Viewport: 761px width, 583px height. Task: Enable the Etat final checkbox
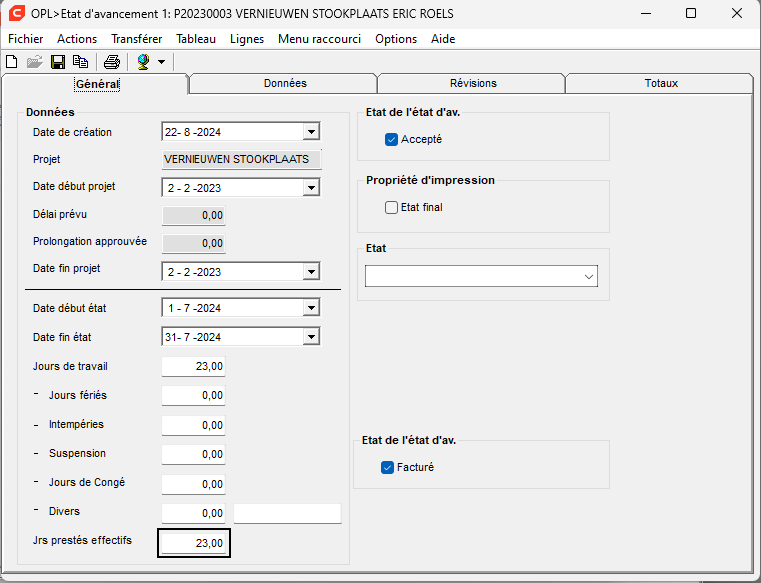pyautogui.click(x=391, y=208)
